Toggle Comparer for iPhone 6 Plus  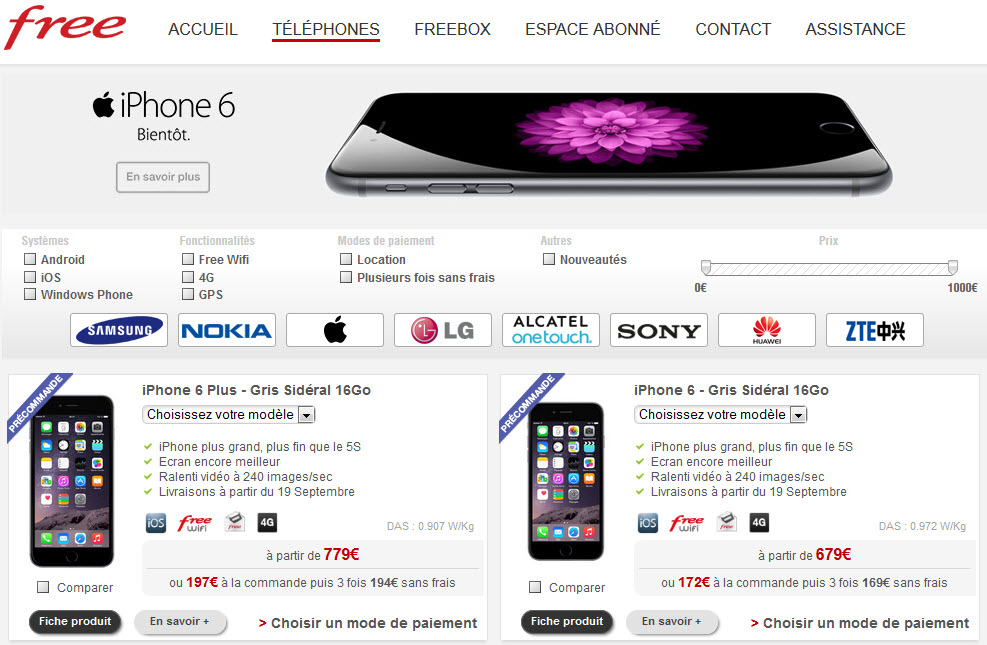tap(43, 587)
